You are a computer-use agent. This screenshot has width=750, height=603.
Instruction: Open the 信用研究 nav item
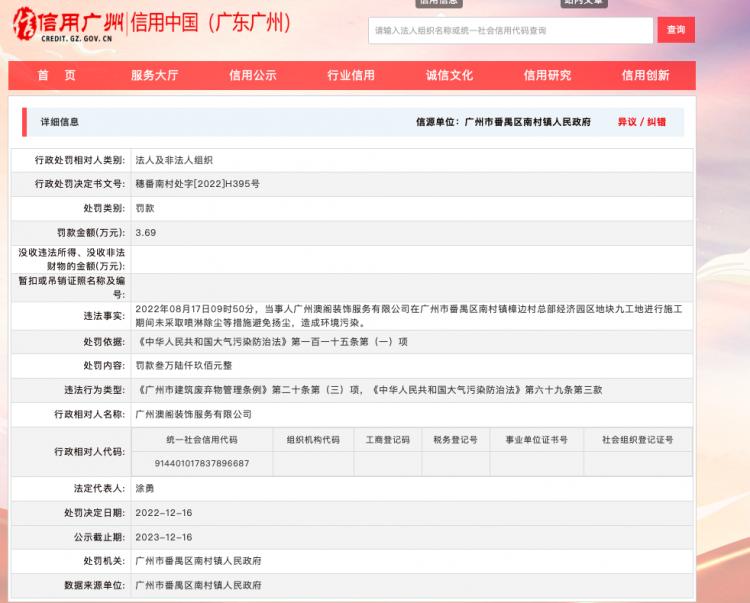(547, 75)
